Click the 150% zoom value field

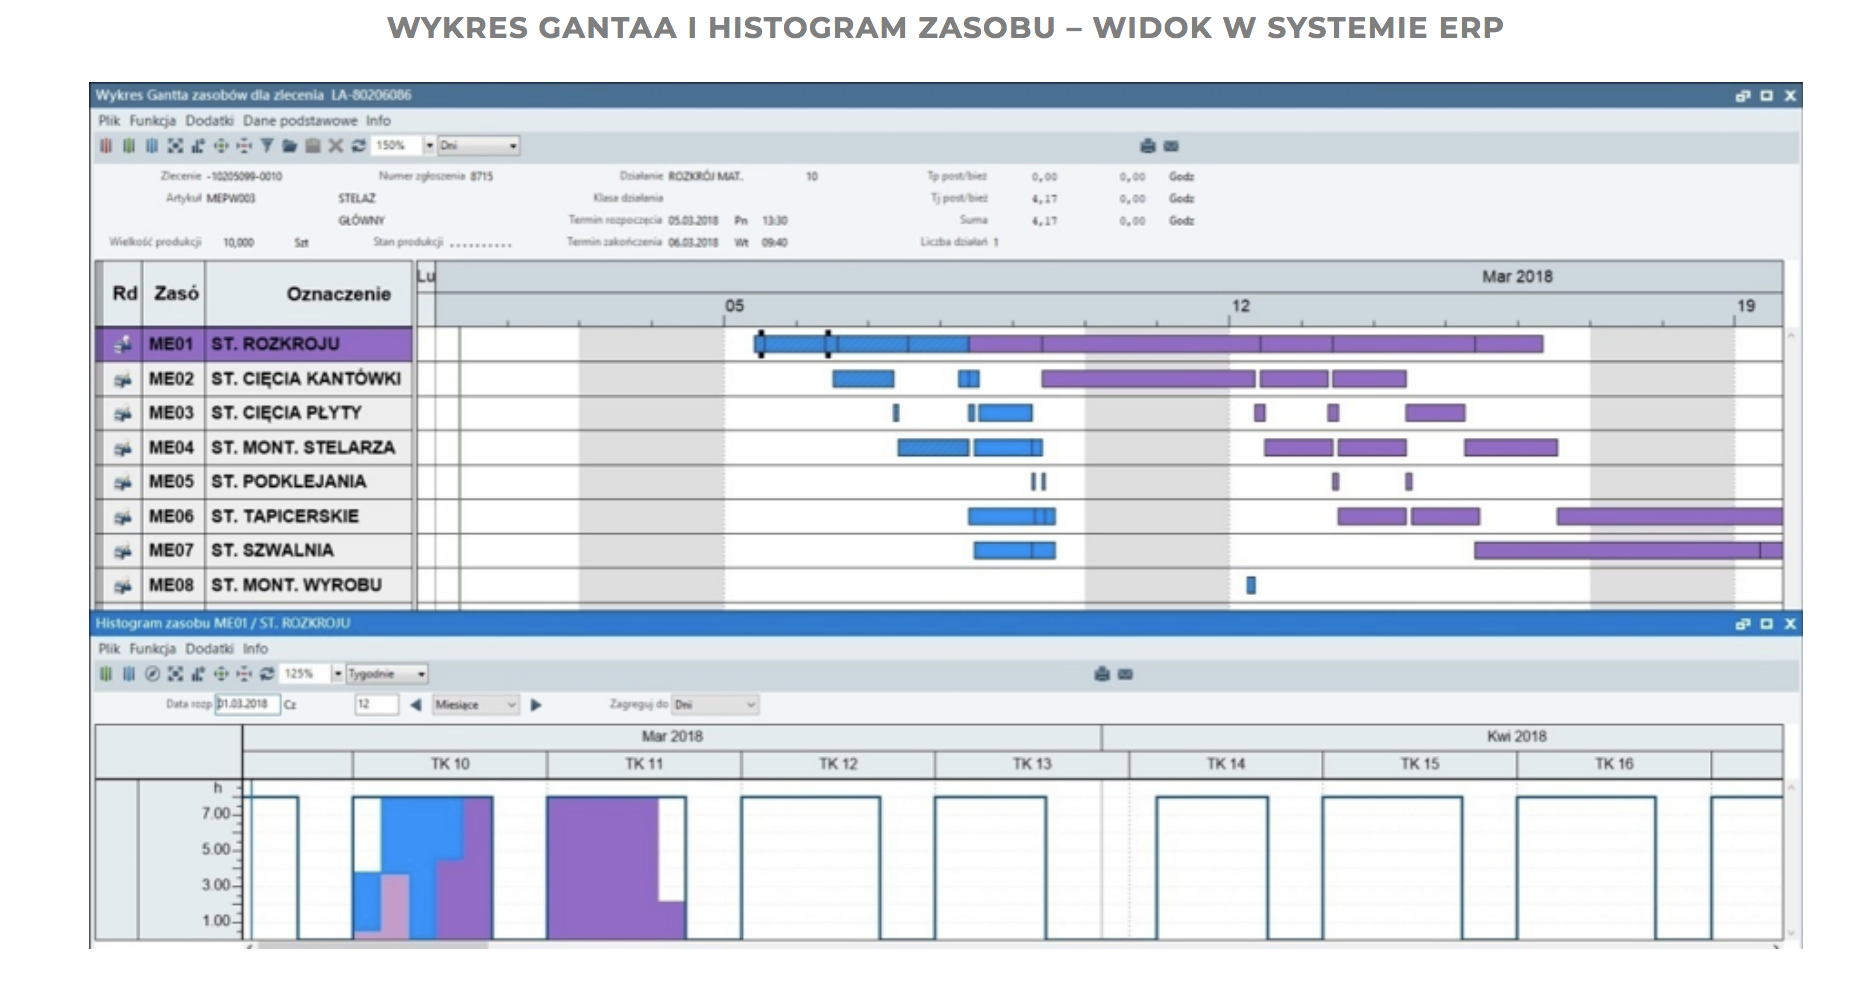tap(398, 146)
